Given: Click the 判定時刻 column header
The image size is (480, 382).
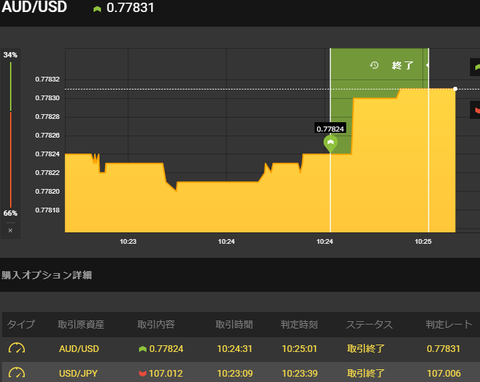Looking at the screenshot, I should [299, 324].
